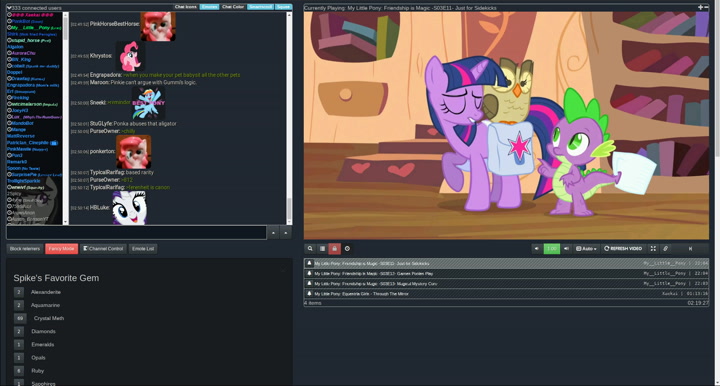The image size is (720, 386).
Task: Click the profile icon next to Xaekai
Action: 9,15
